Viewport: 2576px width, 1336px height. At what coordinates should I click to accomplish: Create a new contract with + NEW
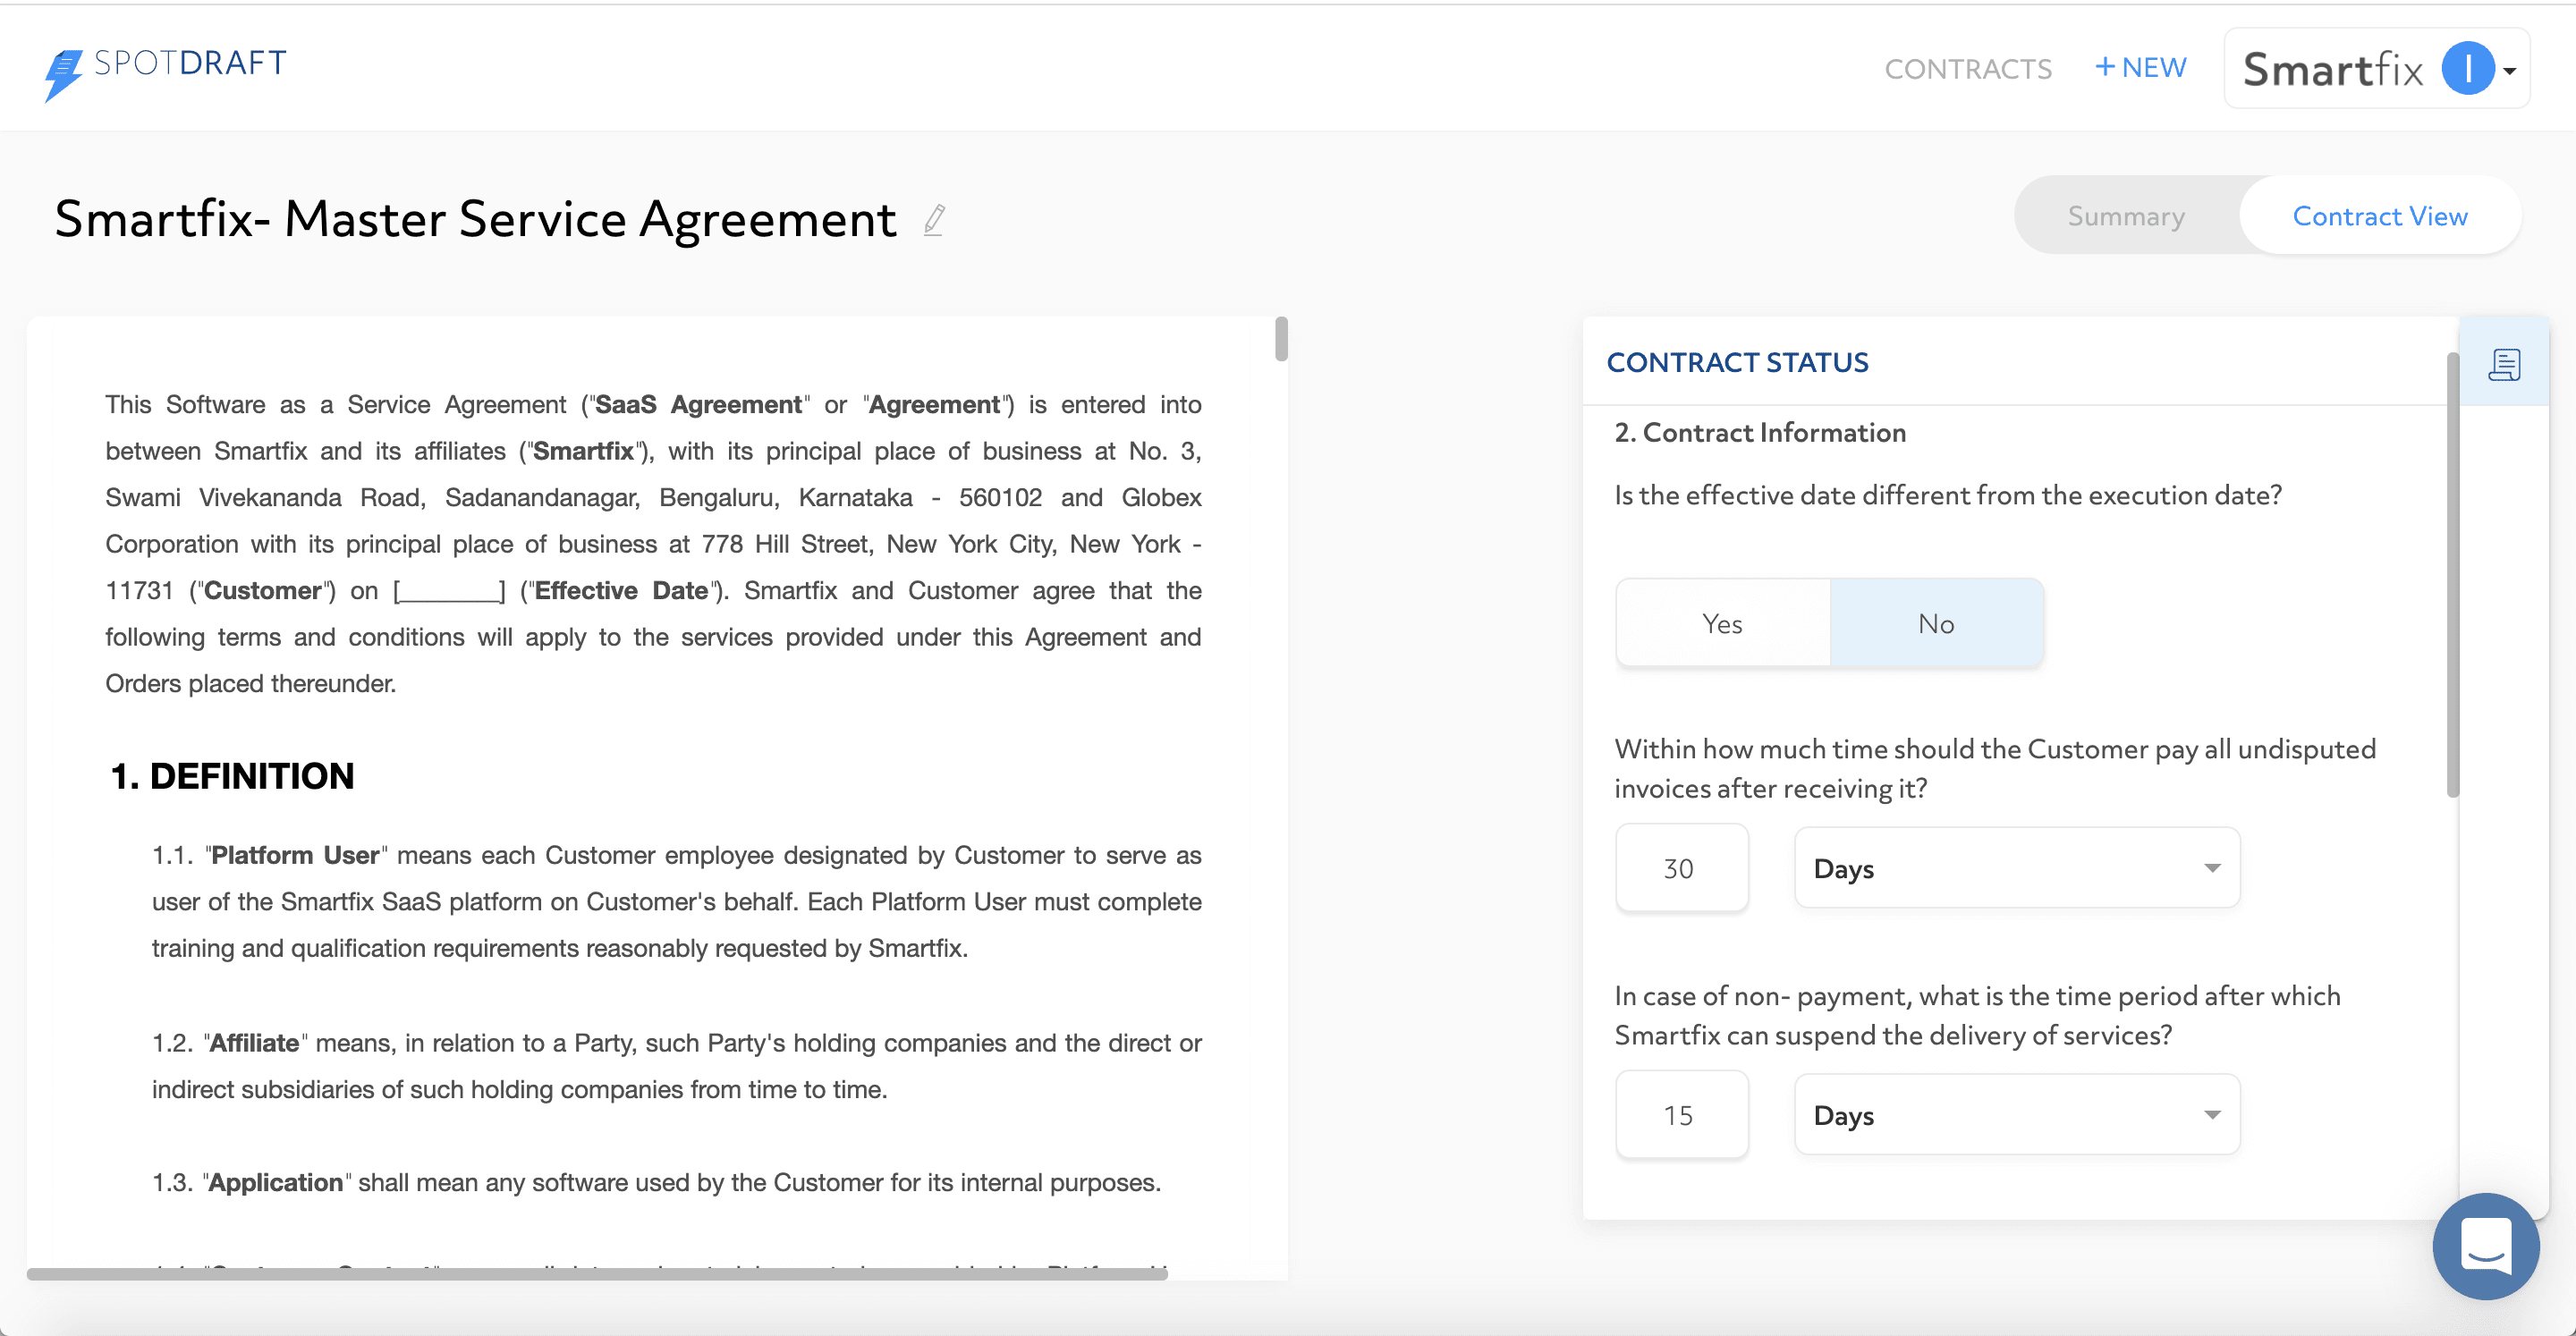click(2140, 68)
